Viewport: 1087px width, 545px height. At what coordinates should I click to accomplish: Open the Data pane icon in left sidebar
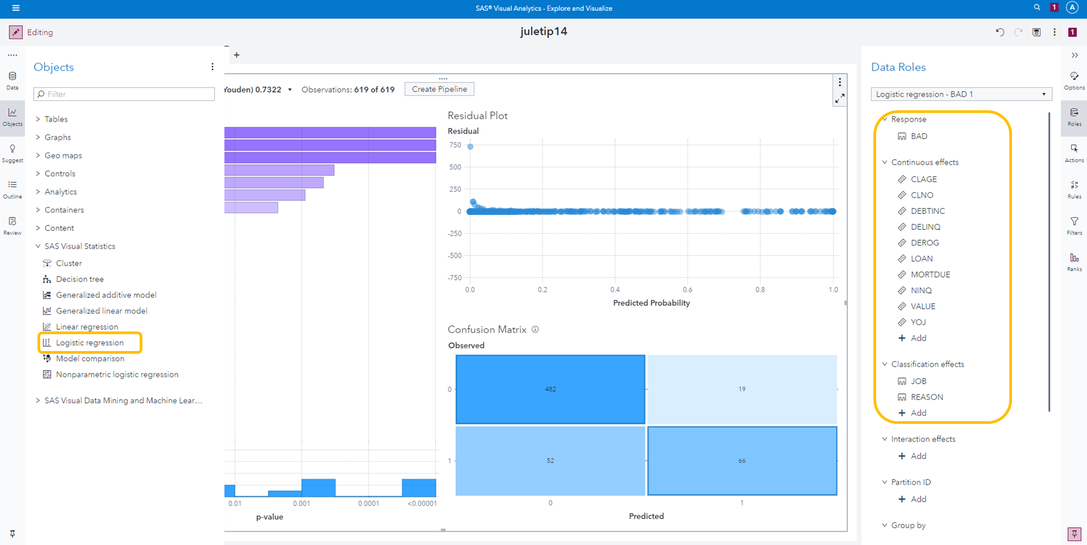pyautogui.click(x=12, y=80)
